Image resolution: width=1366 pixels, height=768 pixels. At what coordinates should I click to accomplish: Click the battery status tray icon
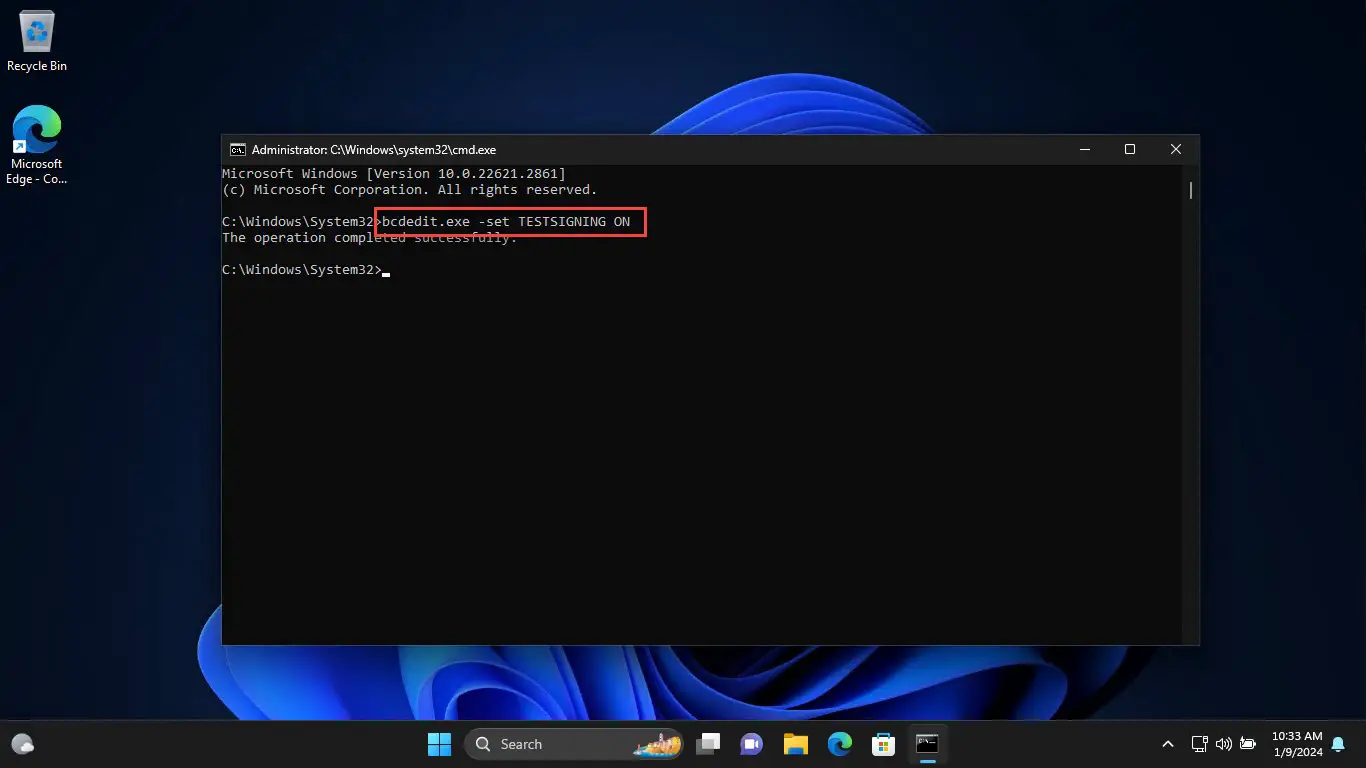[x=1247, y=744]
